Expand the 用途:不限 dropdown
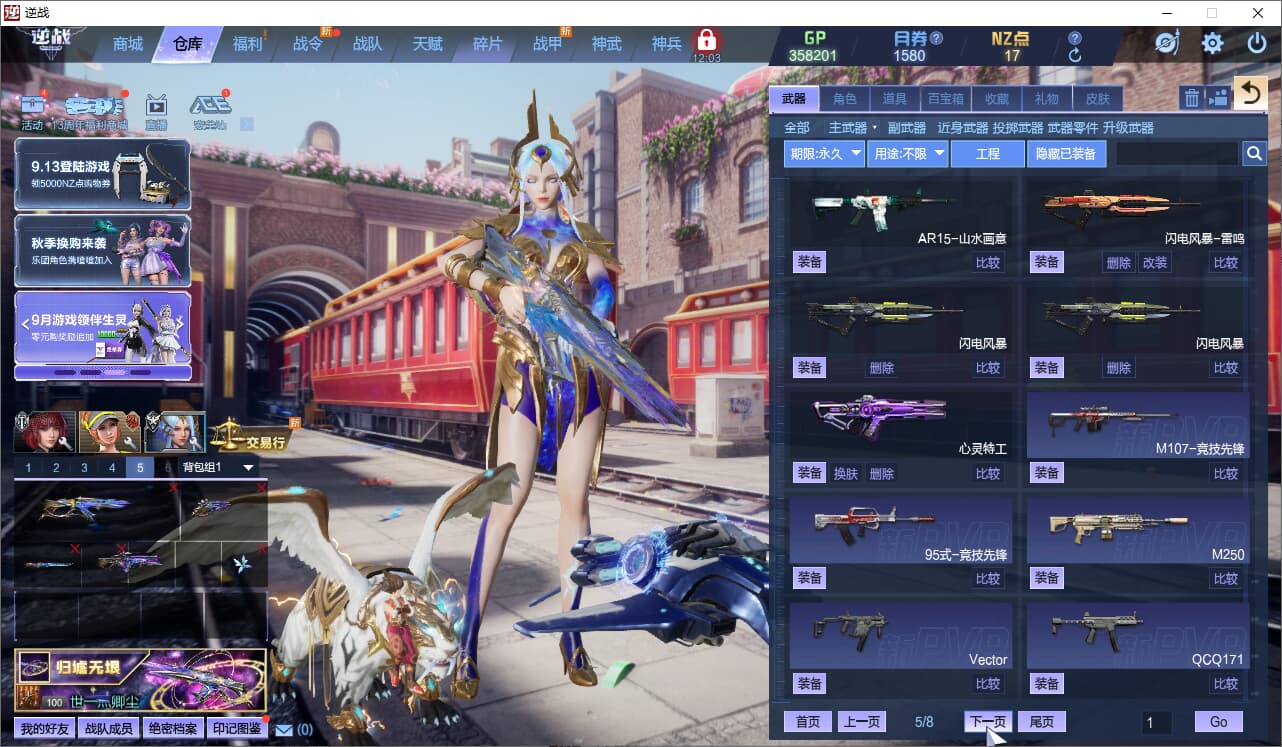The image size is (1282, 747). point(908,154)
